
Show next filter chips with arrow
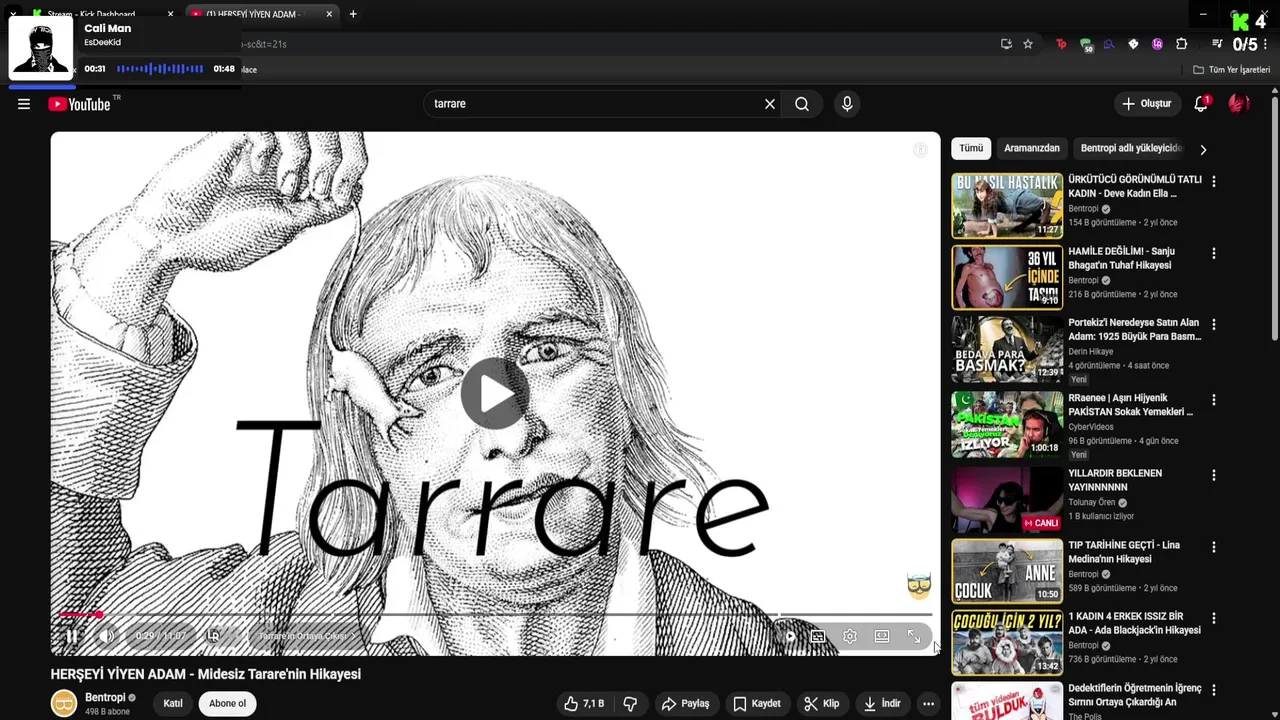click(1203, 149)
